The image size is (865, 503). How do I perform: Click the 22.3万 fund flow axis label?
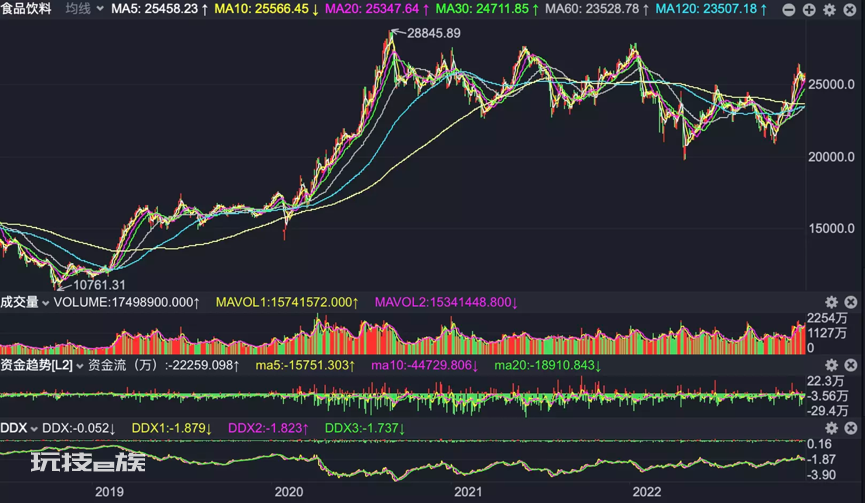point(826,381)
